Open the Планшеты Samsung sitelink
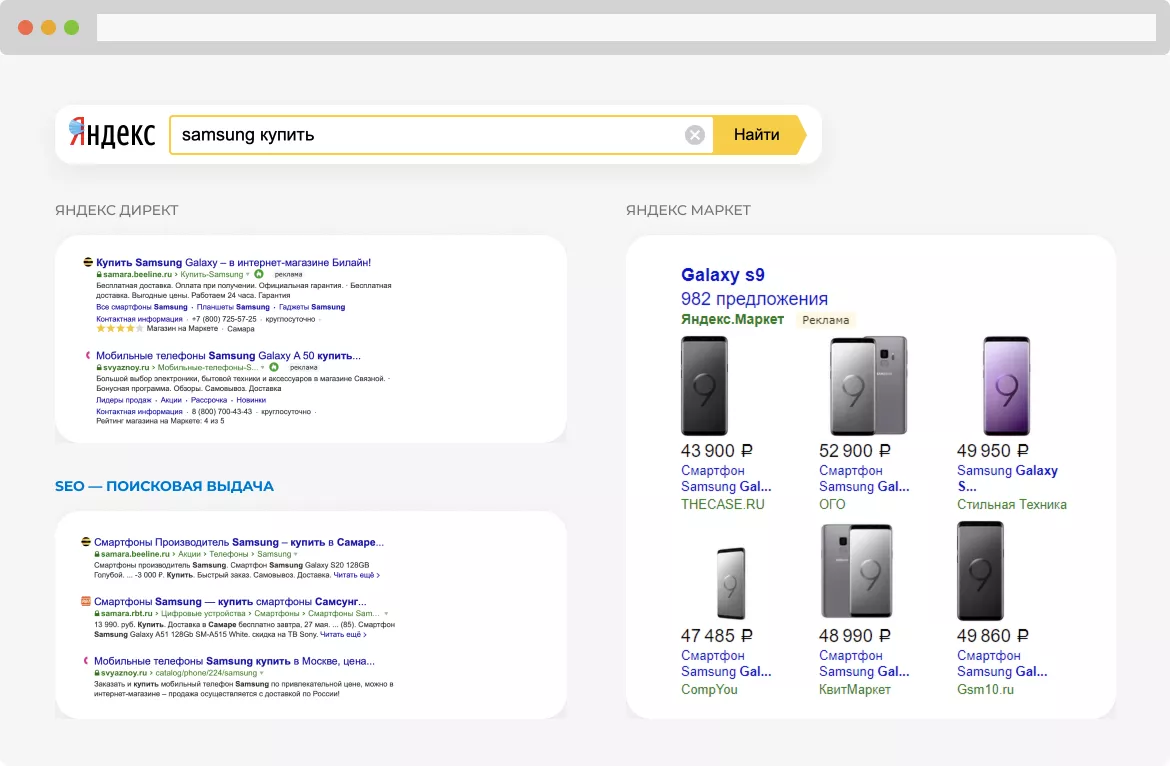The image size is (1170, 766). 232,307
